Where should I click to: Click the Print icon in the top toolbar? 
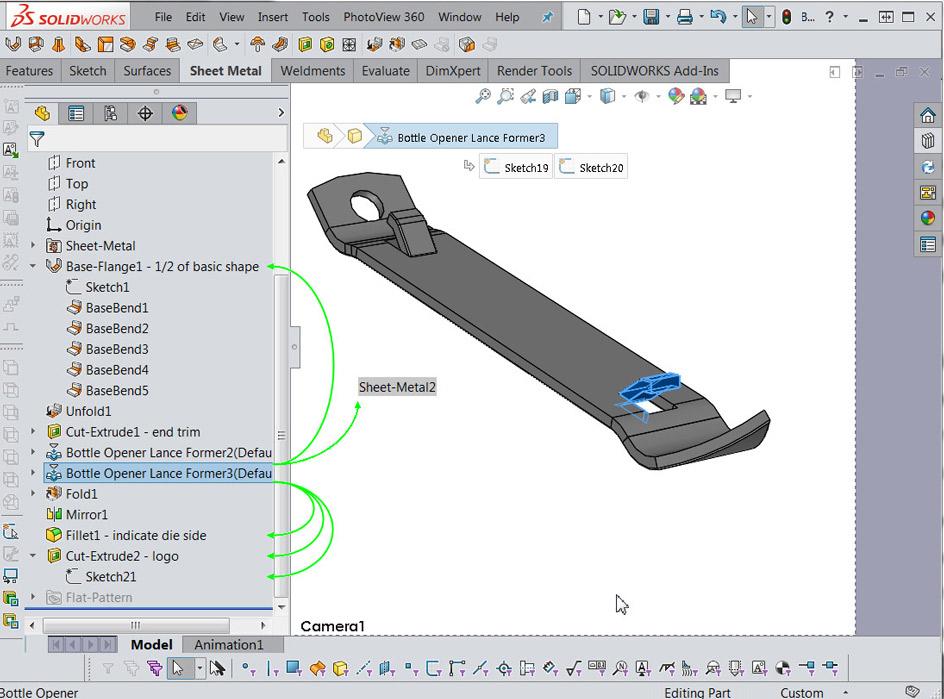(684, 17)
